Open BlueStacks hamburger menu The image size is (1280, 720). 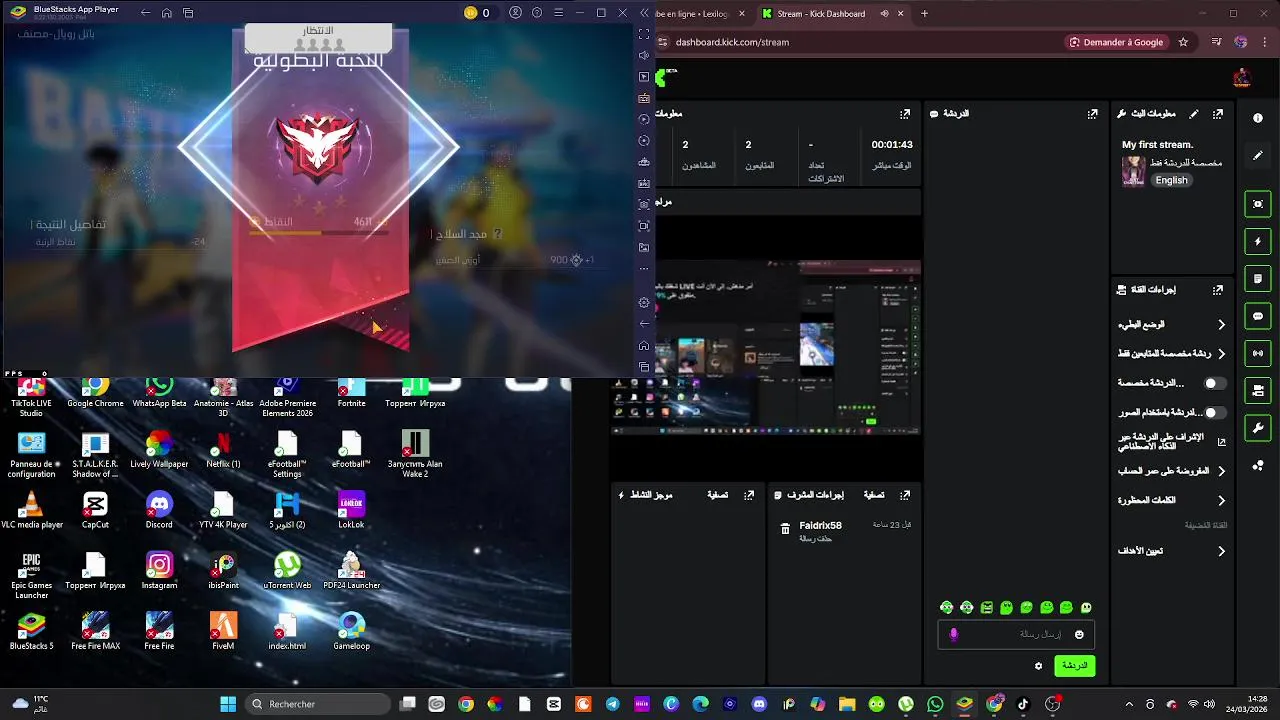point(558,13)
